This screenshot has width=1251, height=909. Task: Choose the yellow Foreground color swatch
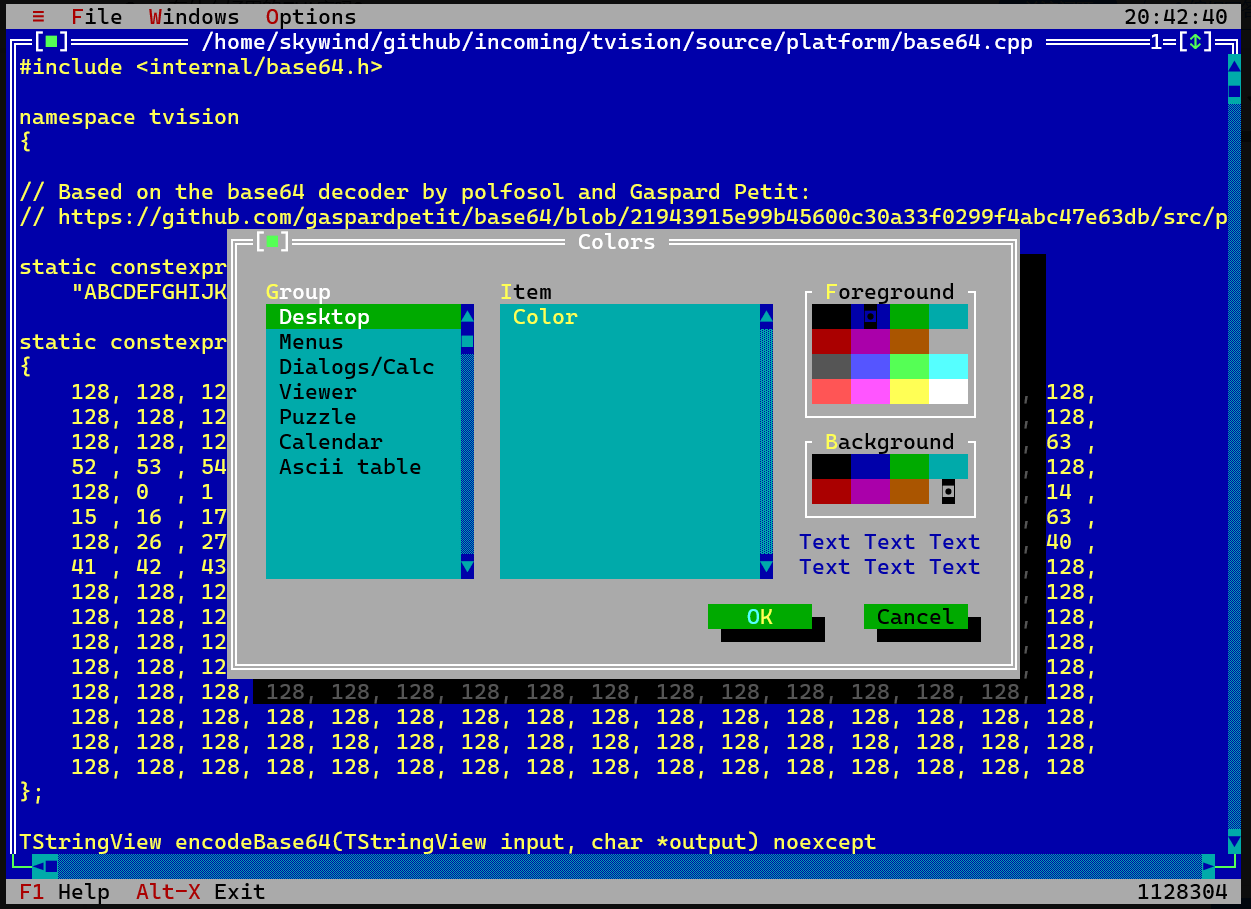(x=909, y=392)
